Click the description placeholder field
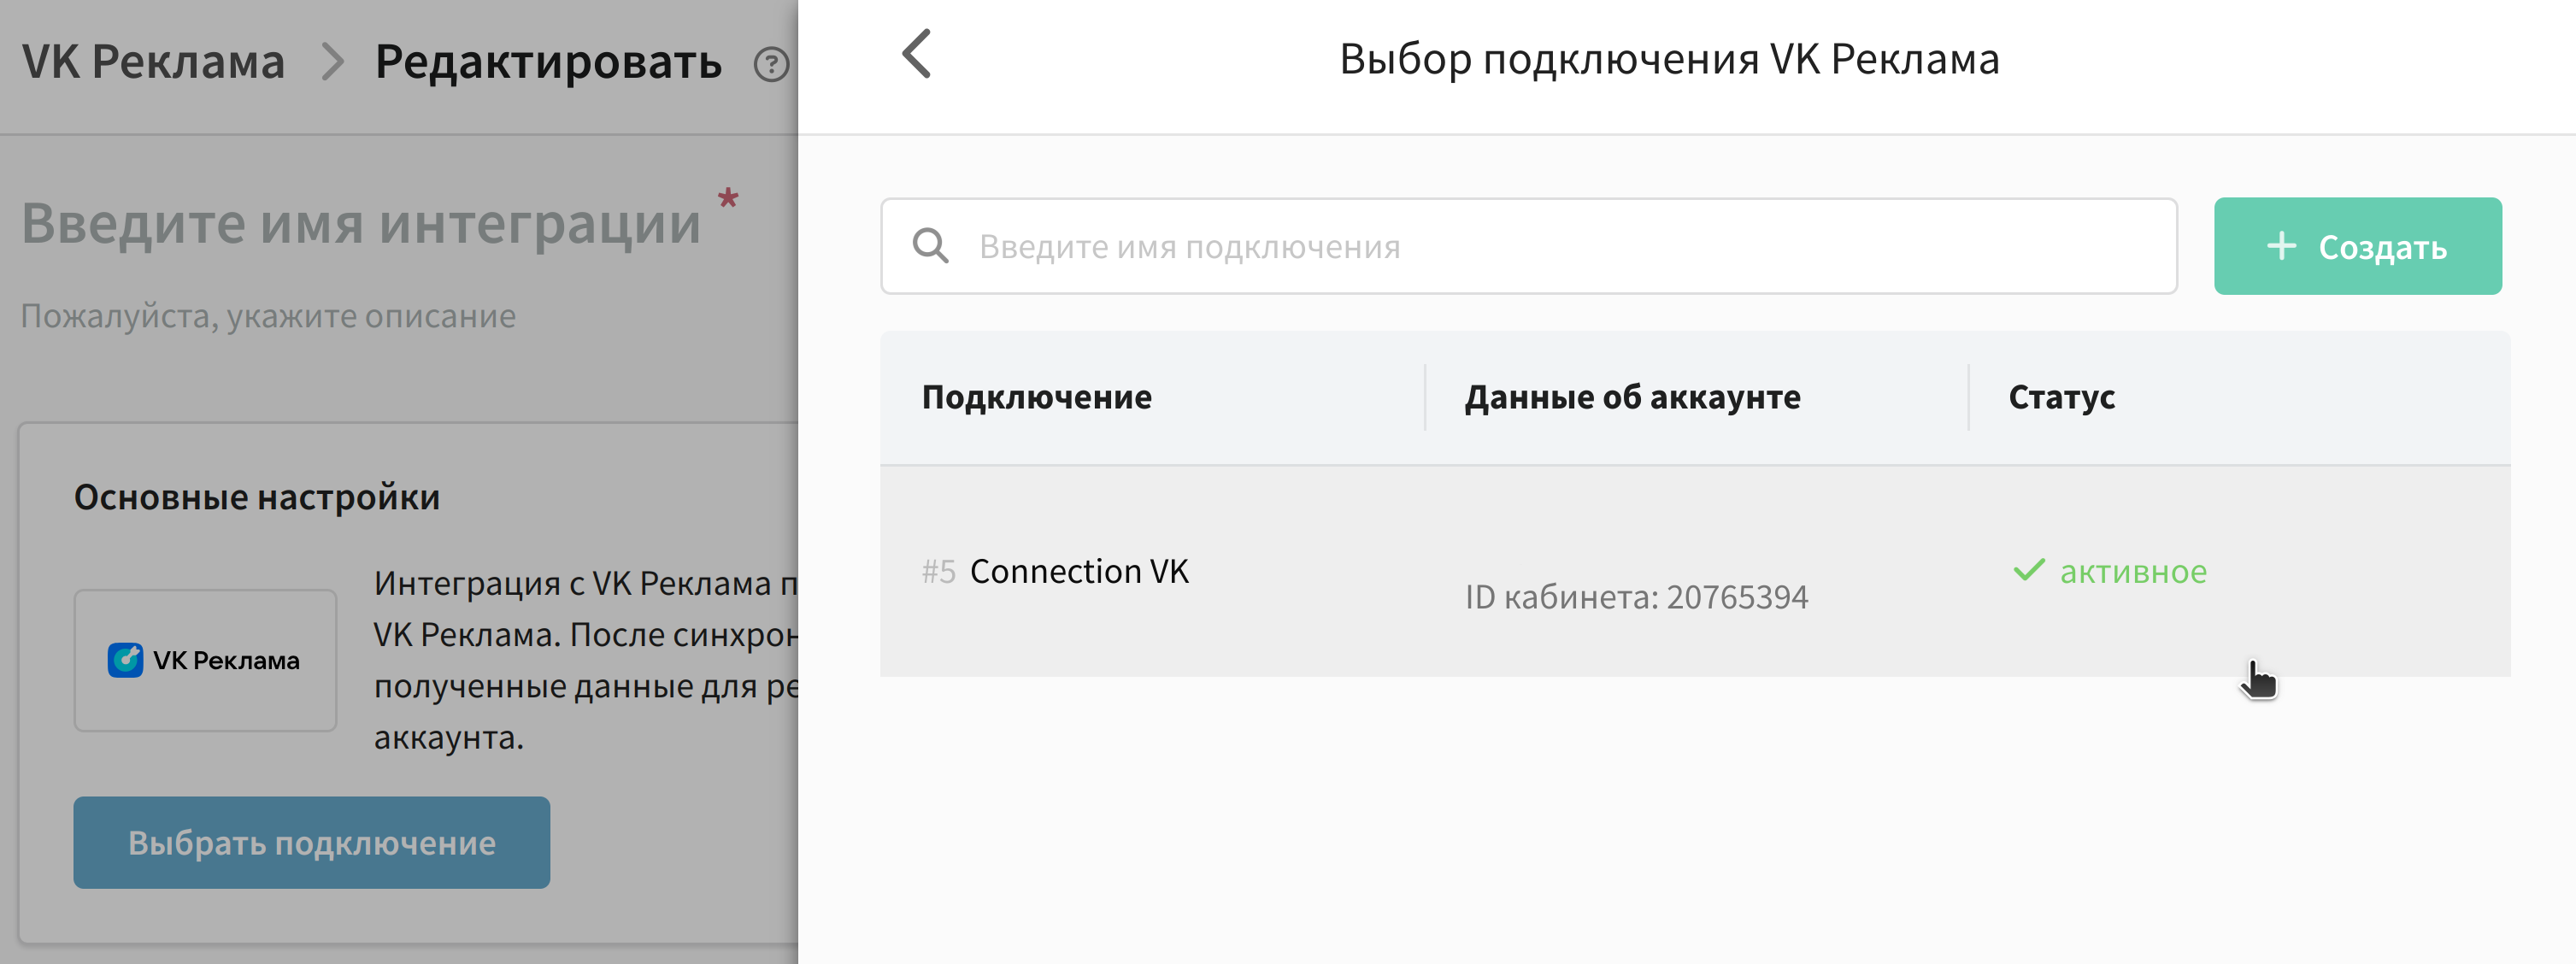The image size is (2576, 964). coord(268,316)
